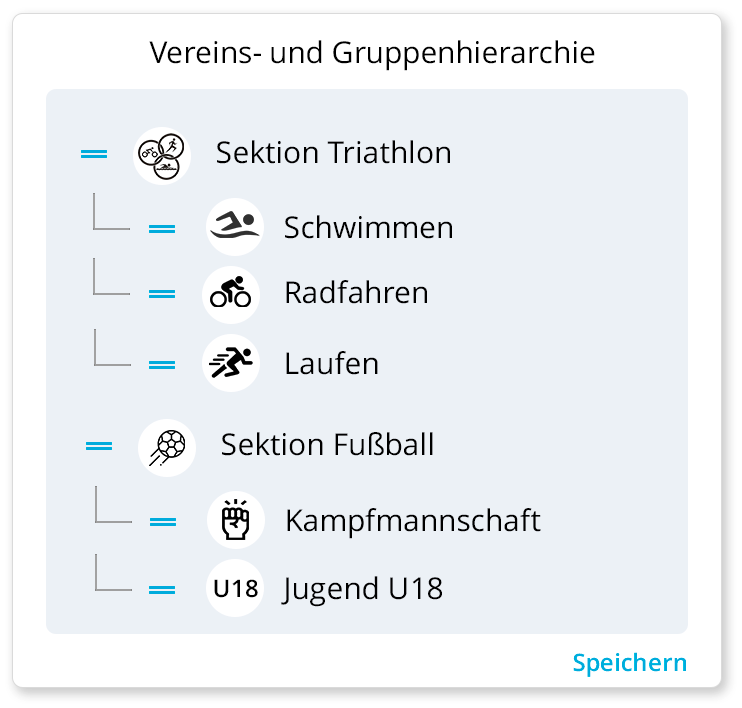742x708 pixels.
Task: Click the drag handle next to Kampfmannschaft
Action: tap(163, 522)
